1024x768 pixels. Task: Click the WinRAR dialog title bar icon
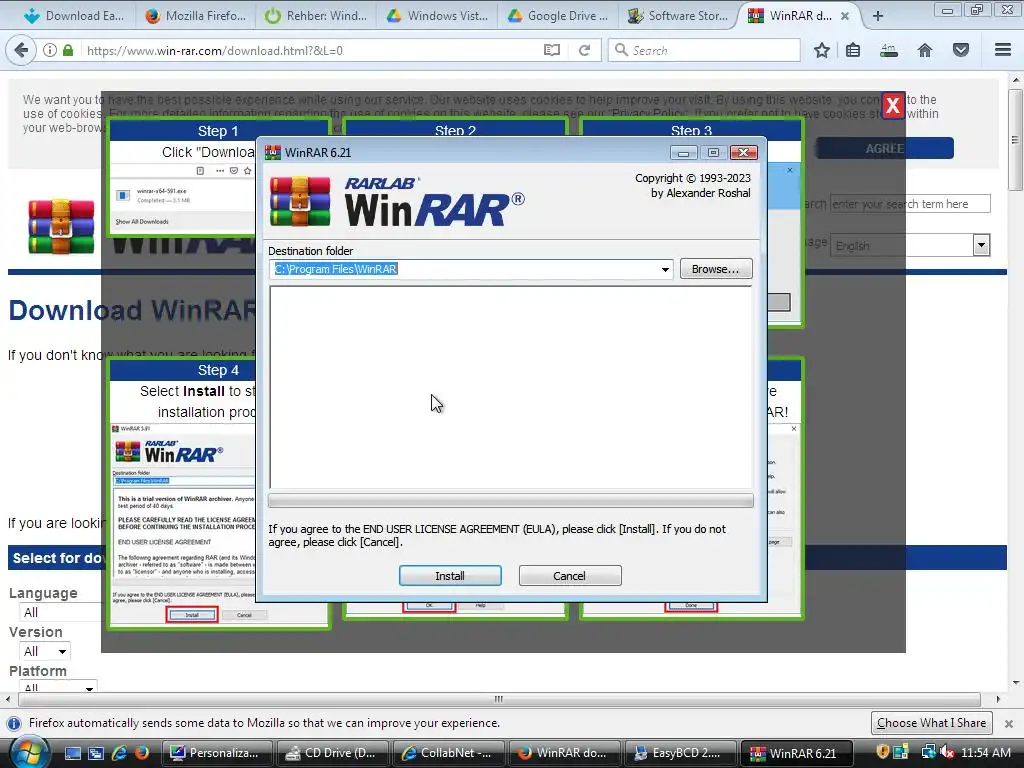[272, 152]
